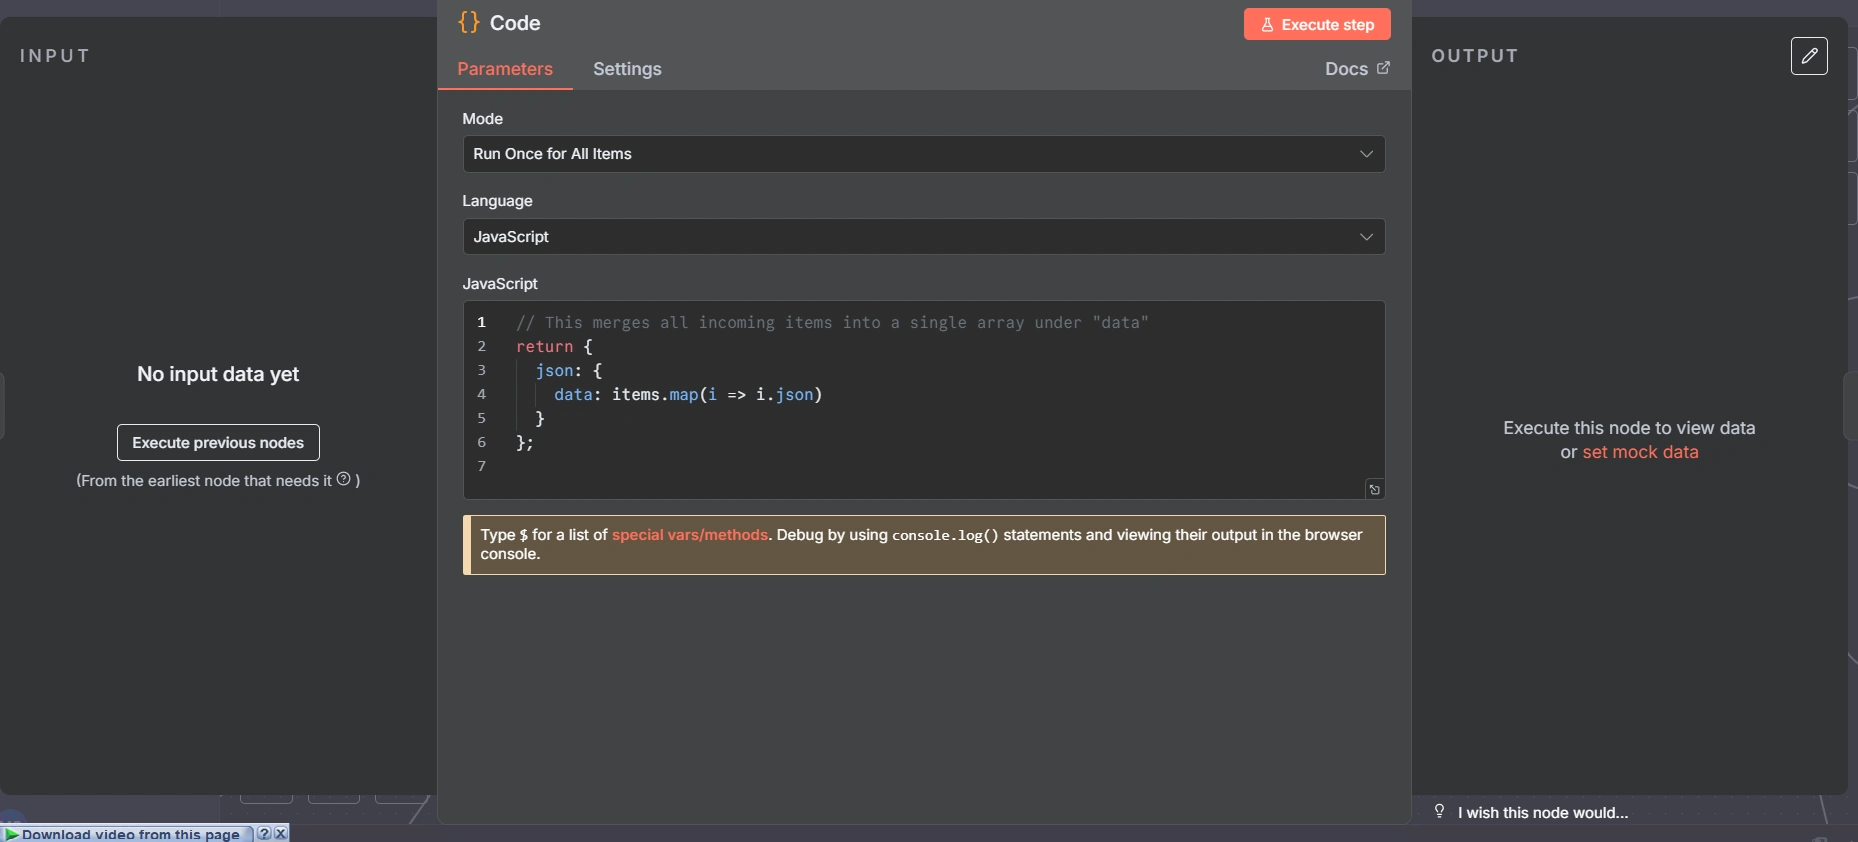Click the lightbulb icon near 'I wish this node'
Screen dimensions: 1858x842
coord(1439,811)
